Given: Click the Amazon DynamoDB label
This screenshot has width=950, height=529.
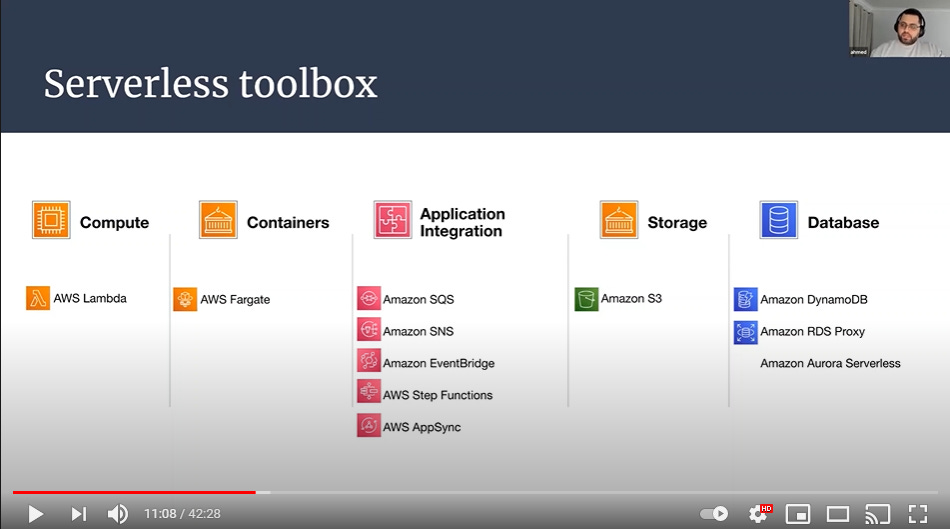Looking at the screenshot, I should pyautogui.click(x=814, y=300).
